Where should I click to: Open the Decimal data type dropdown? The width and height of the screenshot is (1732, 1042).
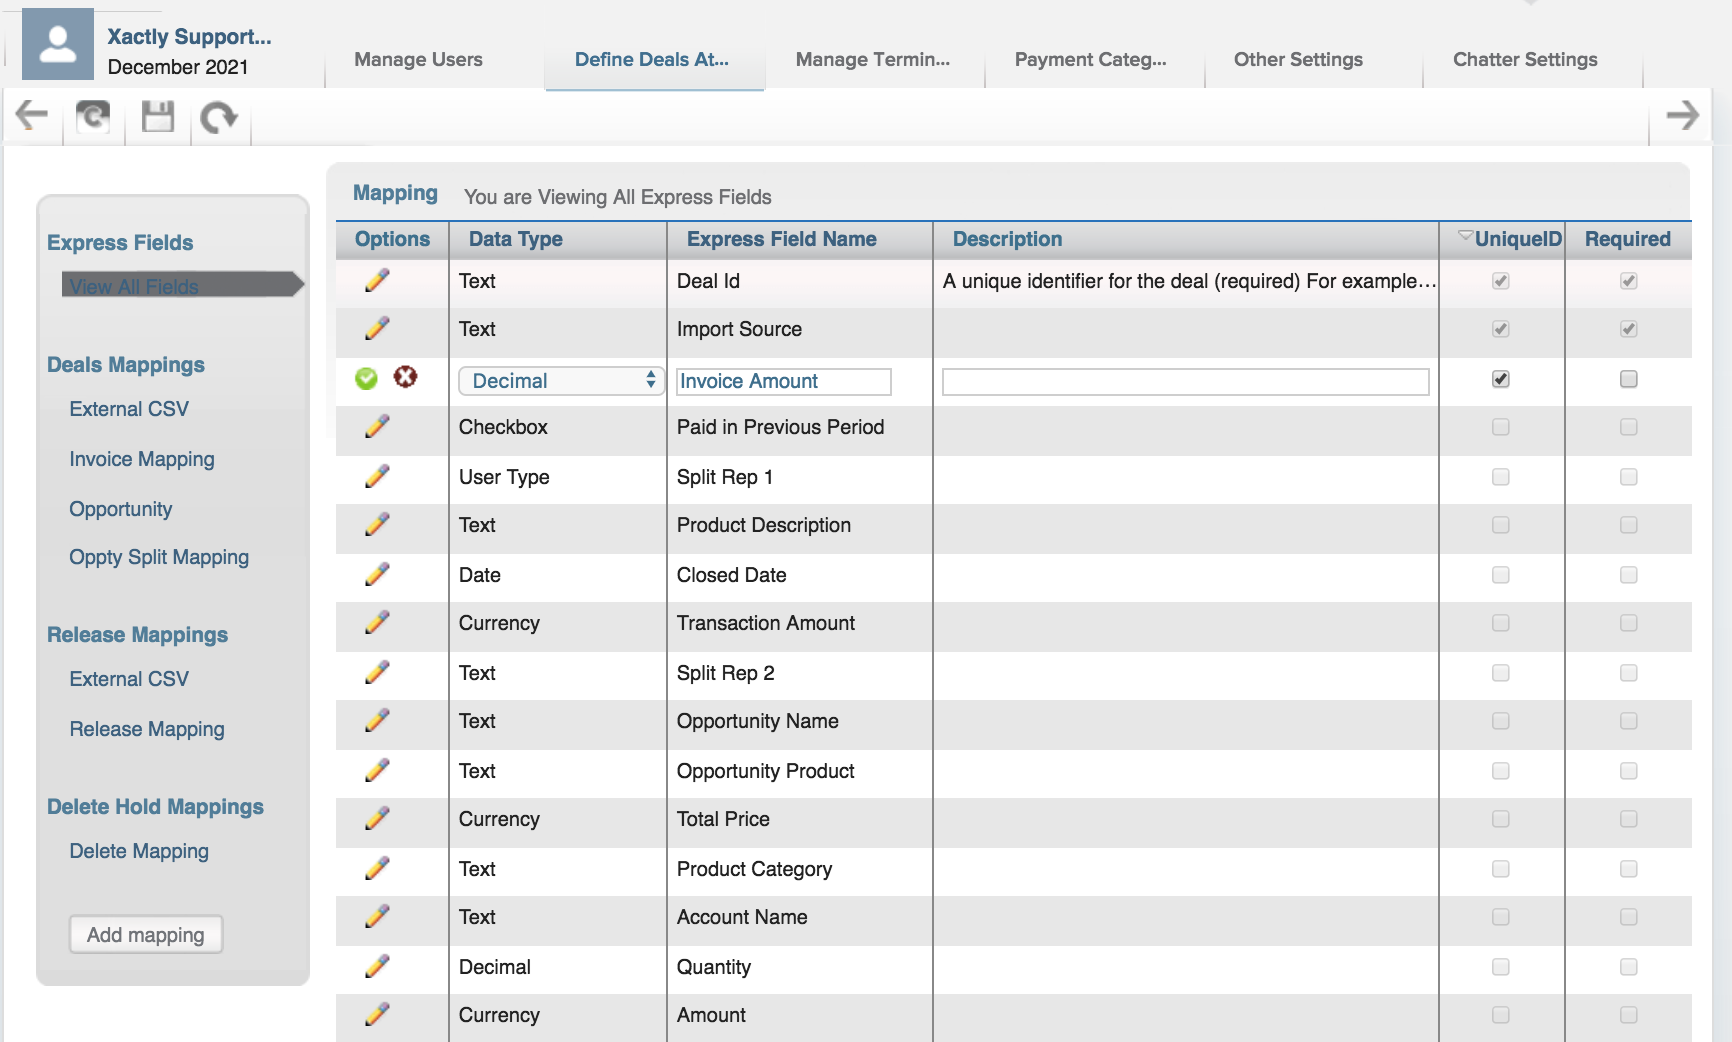click(561, 381)
